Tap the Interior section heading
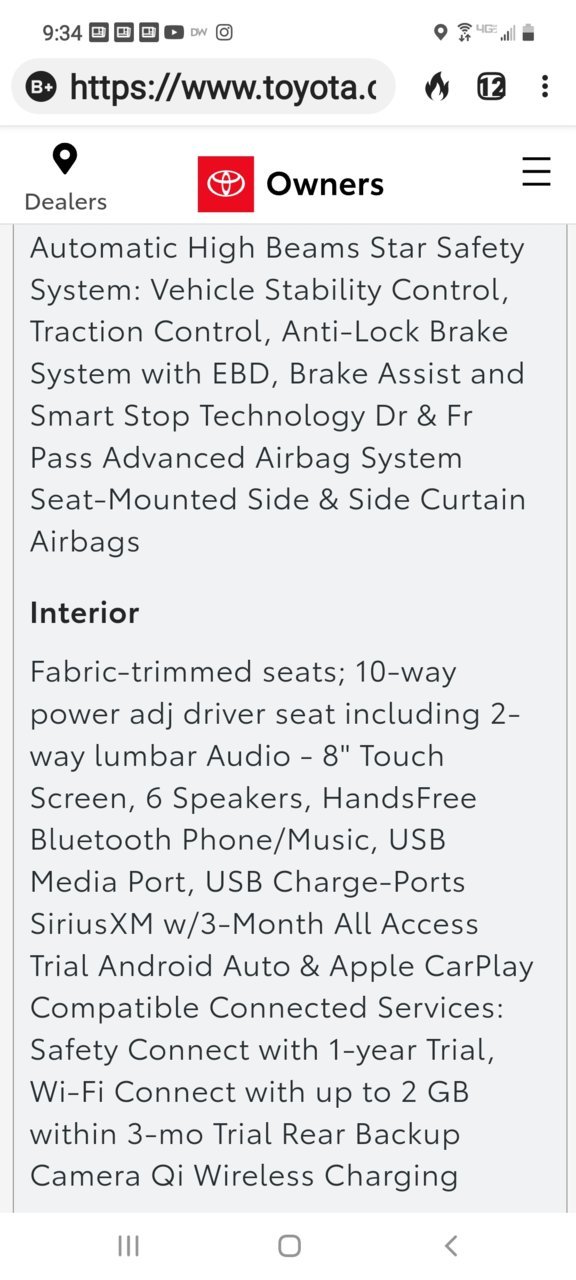This screenshot has height=1280, width=576. click(x=84, y=612)
